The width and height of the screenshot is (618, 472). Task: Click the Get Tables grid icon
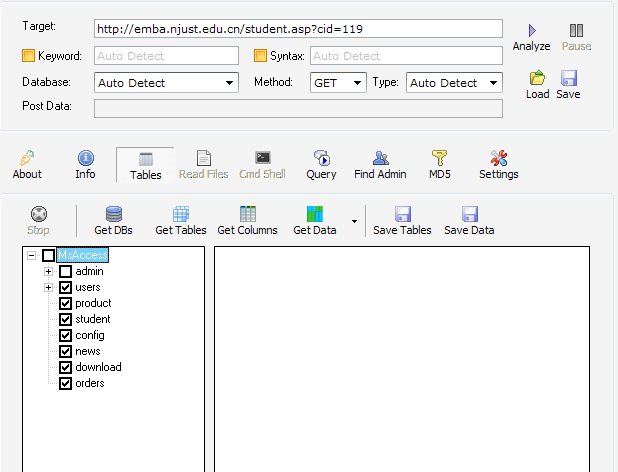[x=181, y=214]
